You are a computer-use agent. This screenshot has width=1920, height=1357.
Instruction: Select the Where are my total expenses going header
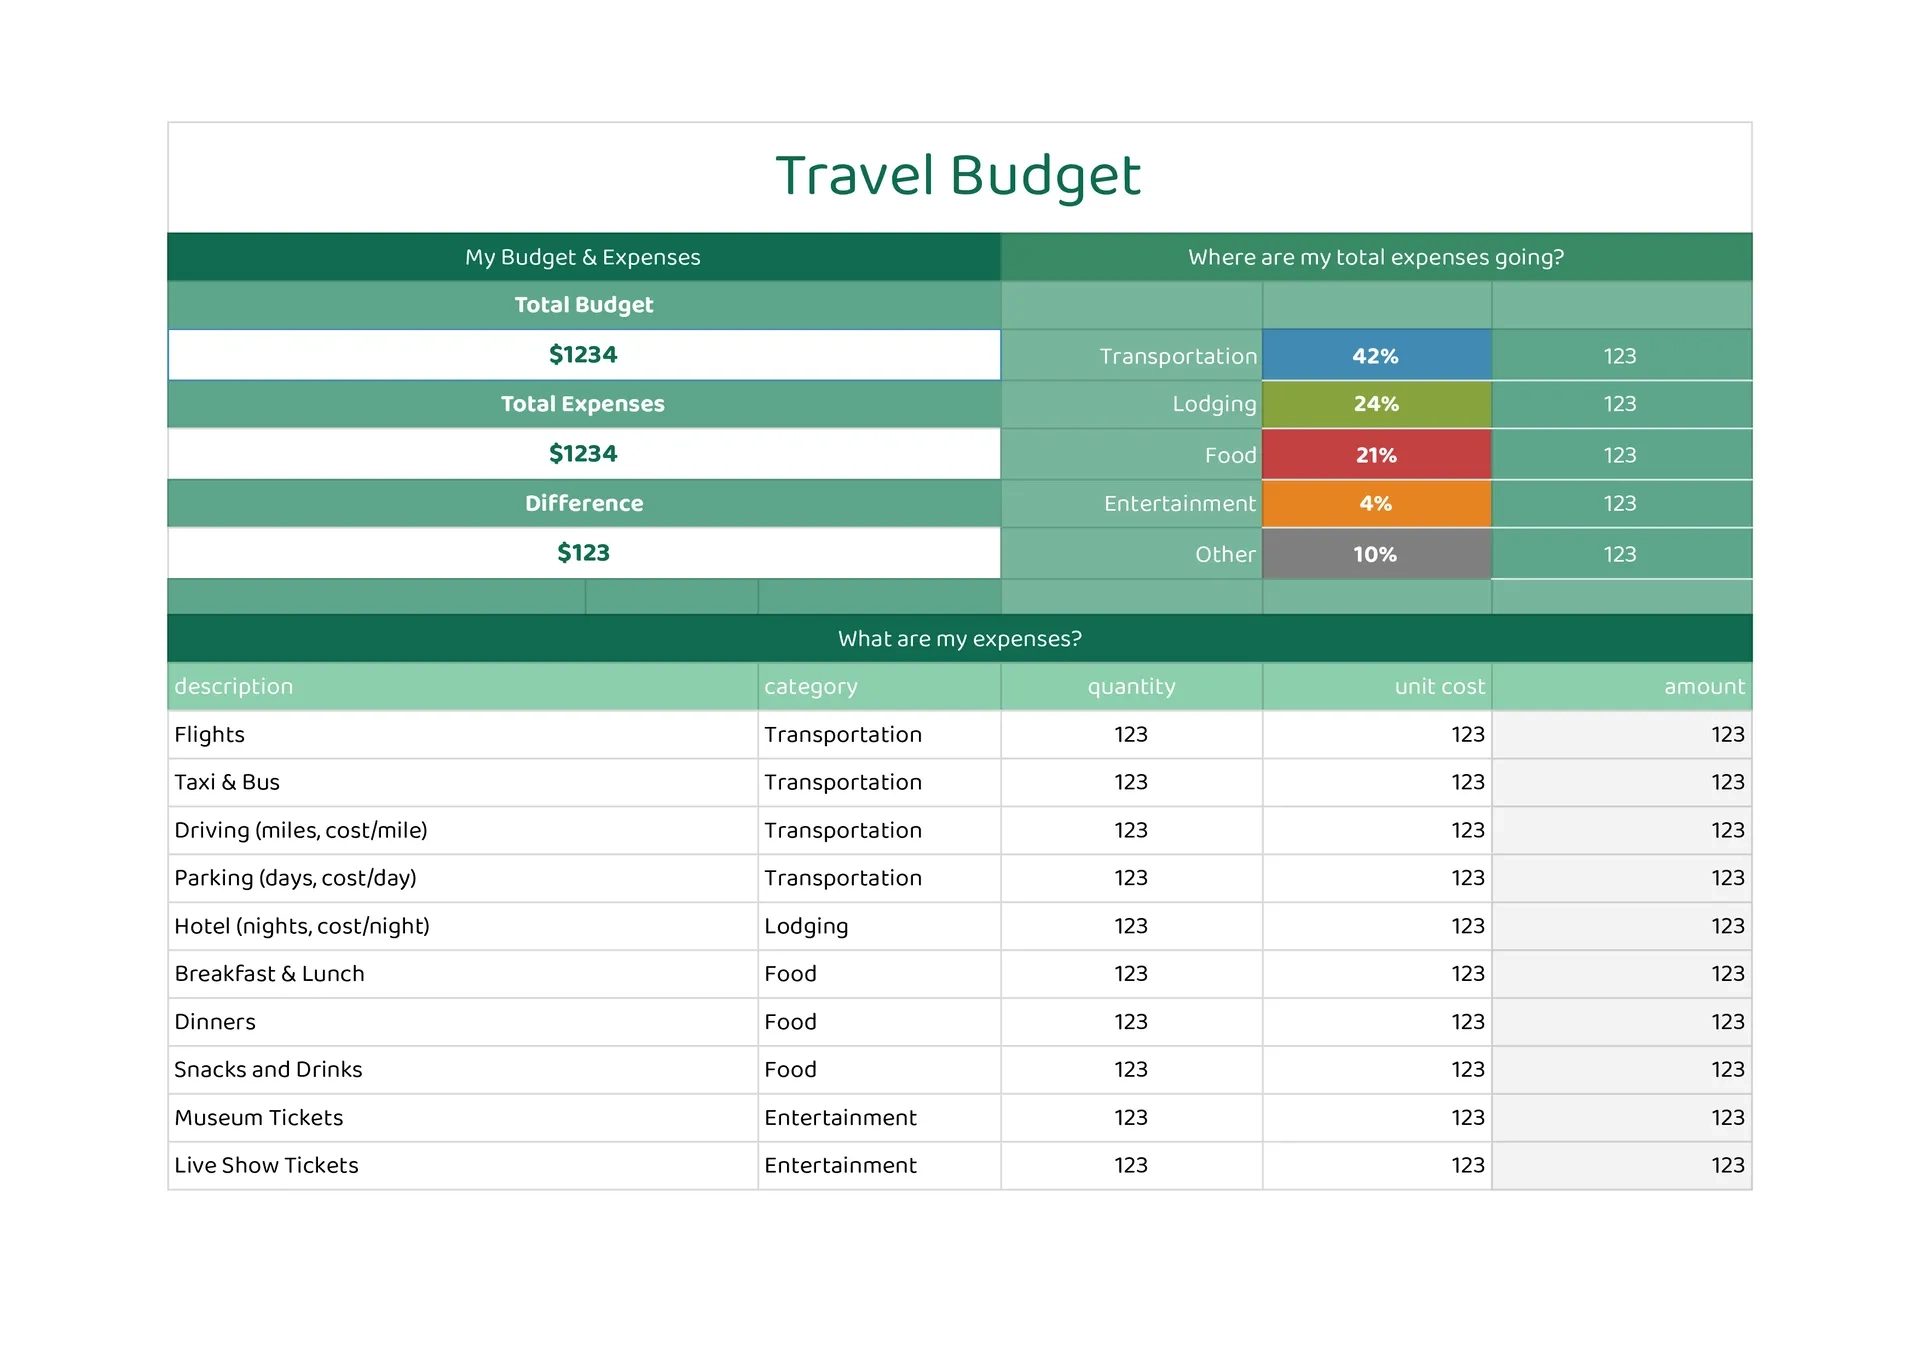(x=1376, y=257)
